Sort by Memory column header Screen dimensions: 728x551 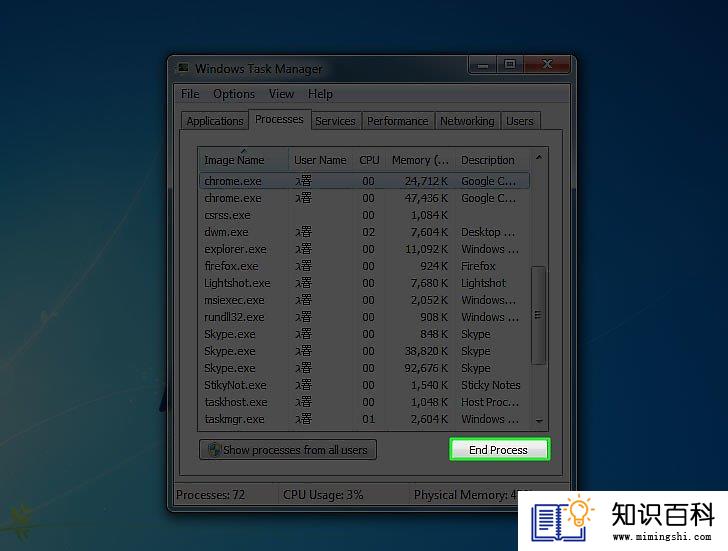click(420, 160)
